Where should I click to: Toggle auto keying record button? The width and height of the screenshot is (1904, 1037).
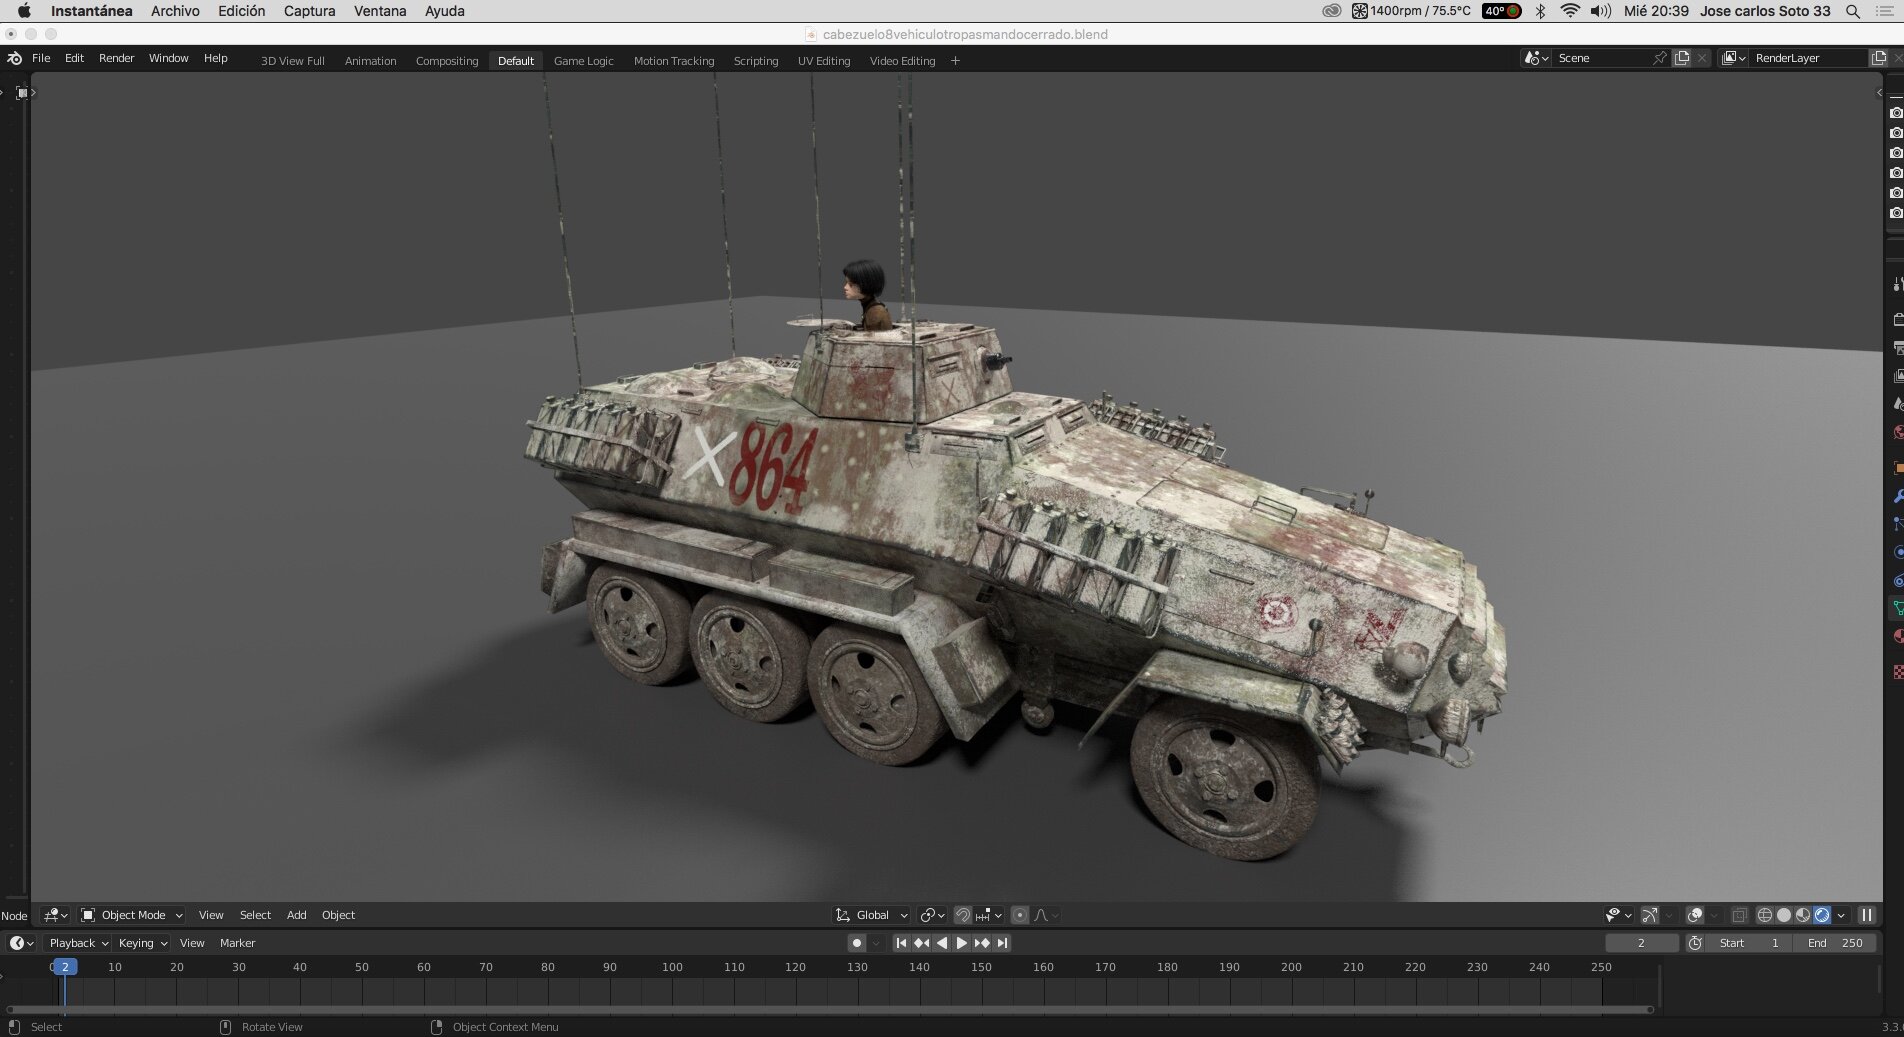point(857,943)
